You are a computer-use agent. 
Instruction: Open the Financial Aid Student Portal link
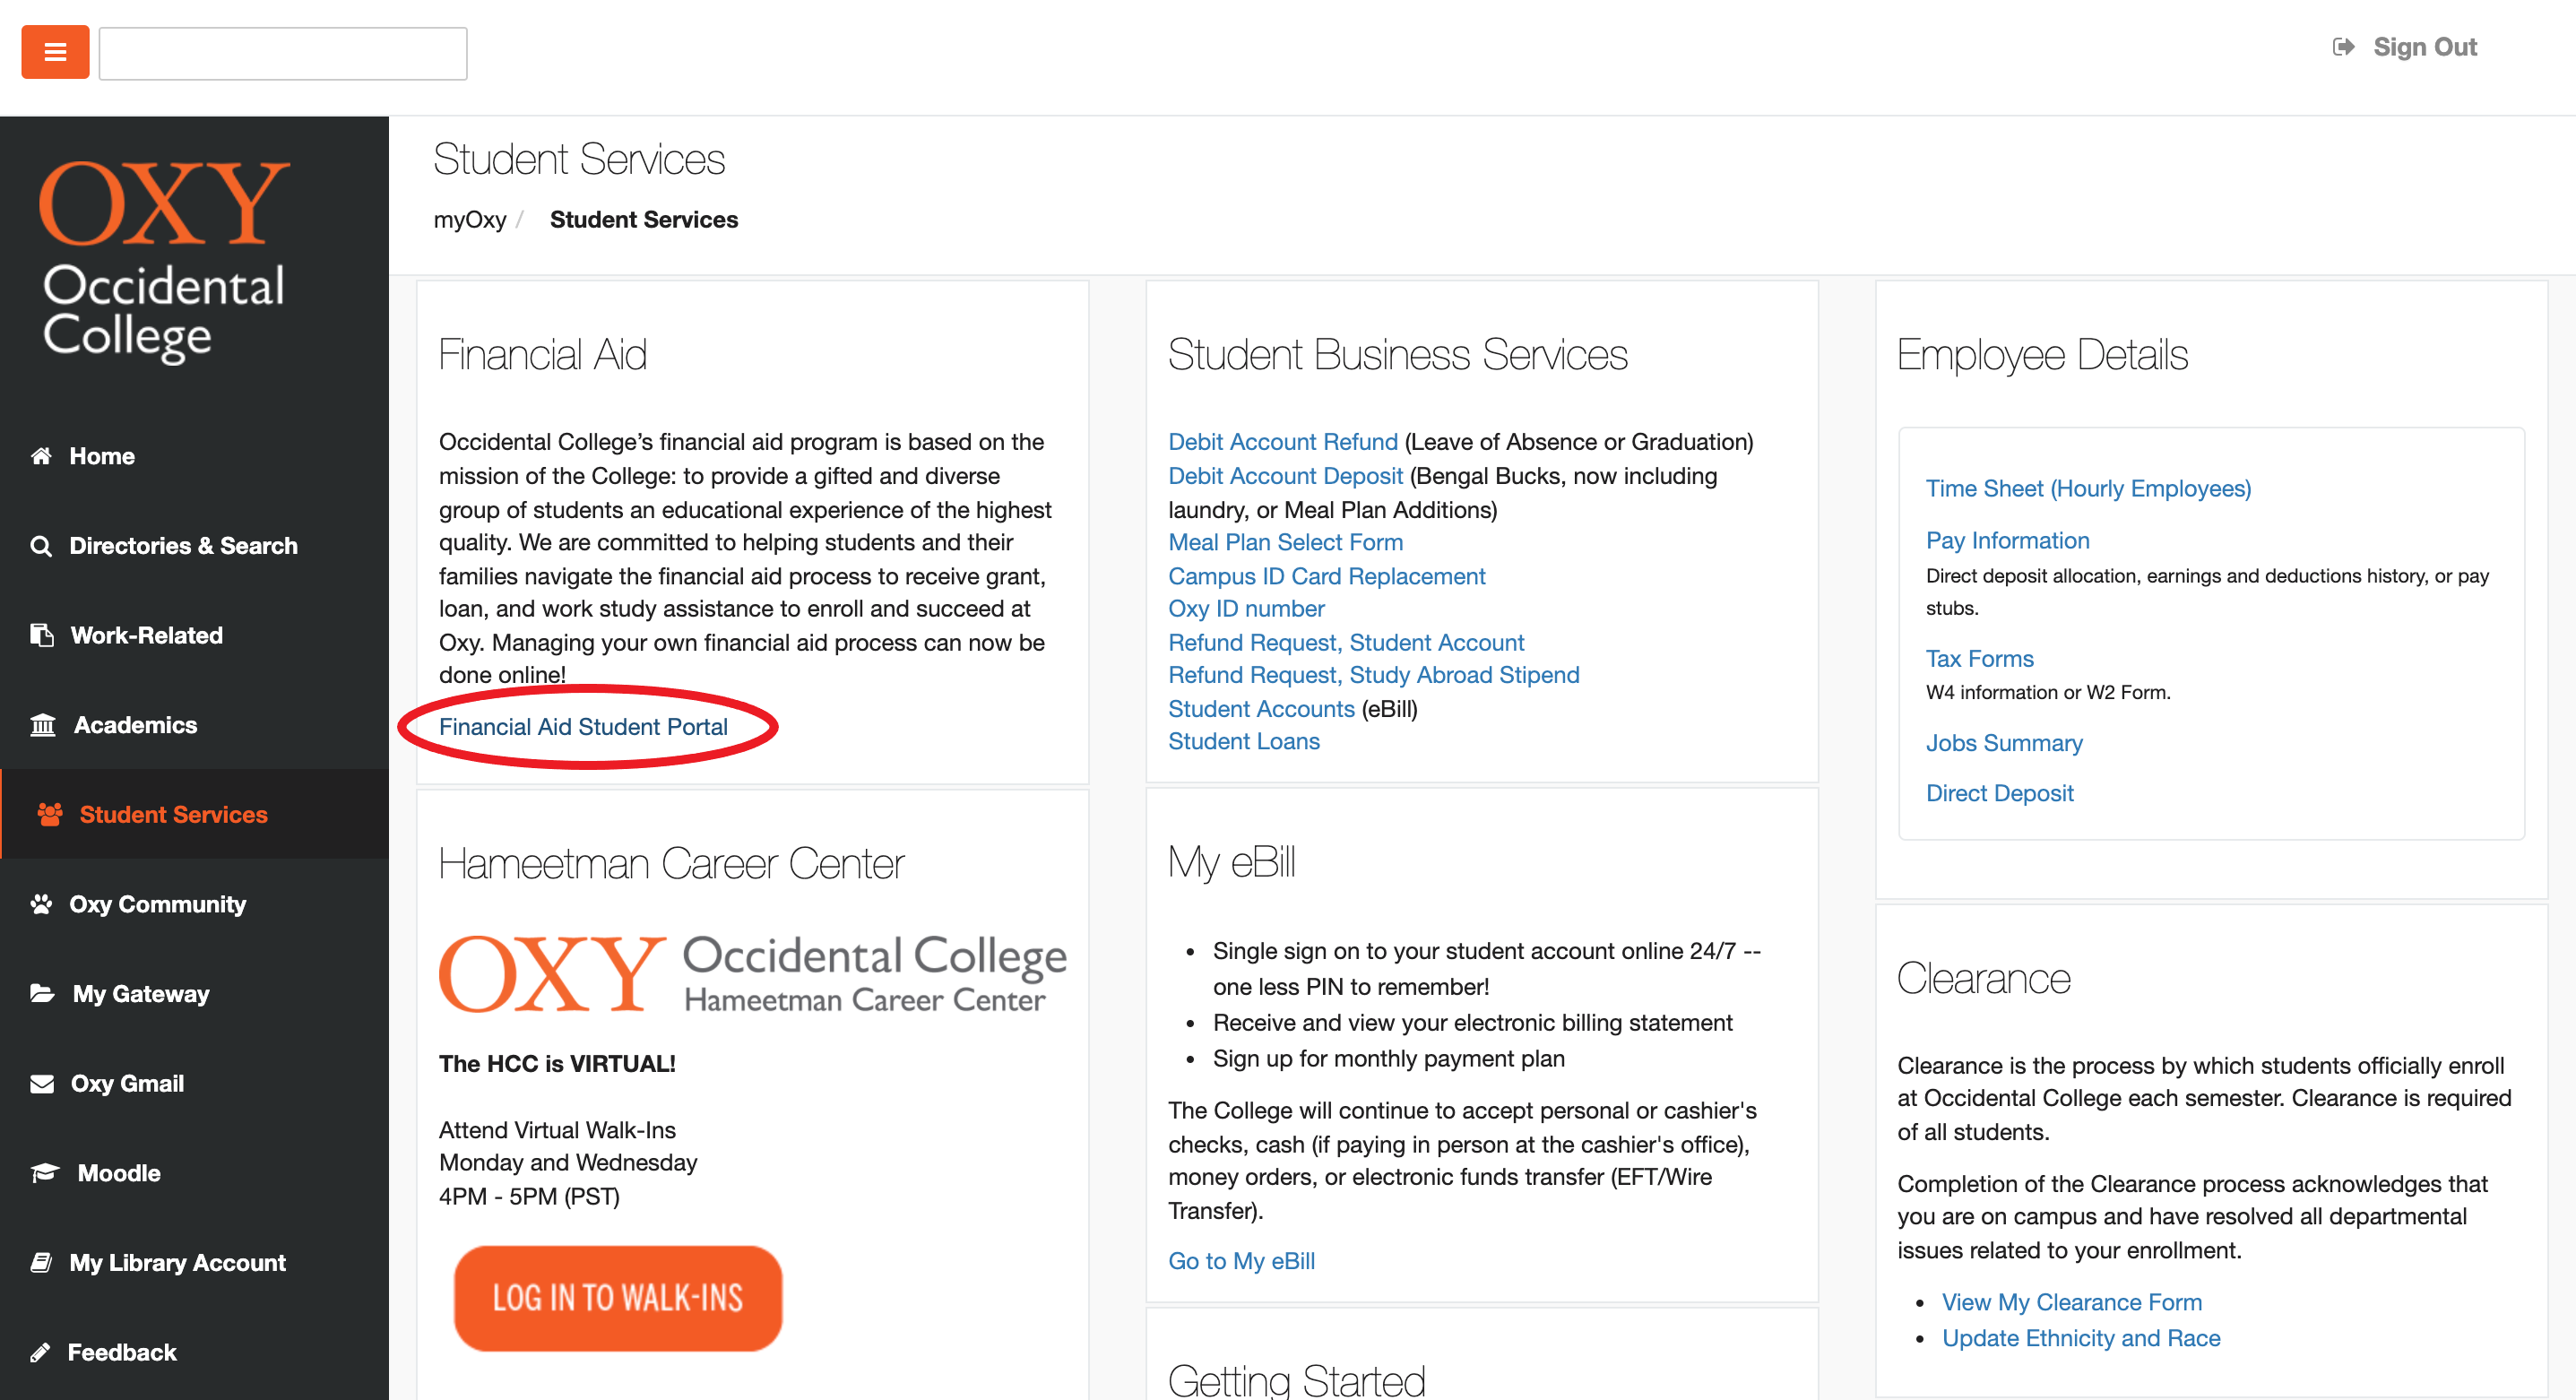click(583, 727)
